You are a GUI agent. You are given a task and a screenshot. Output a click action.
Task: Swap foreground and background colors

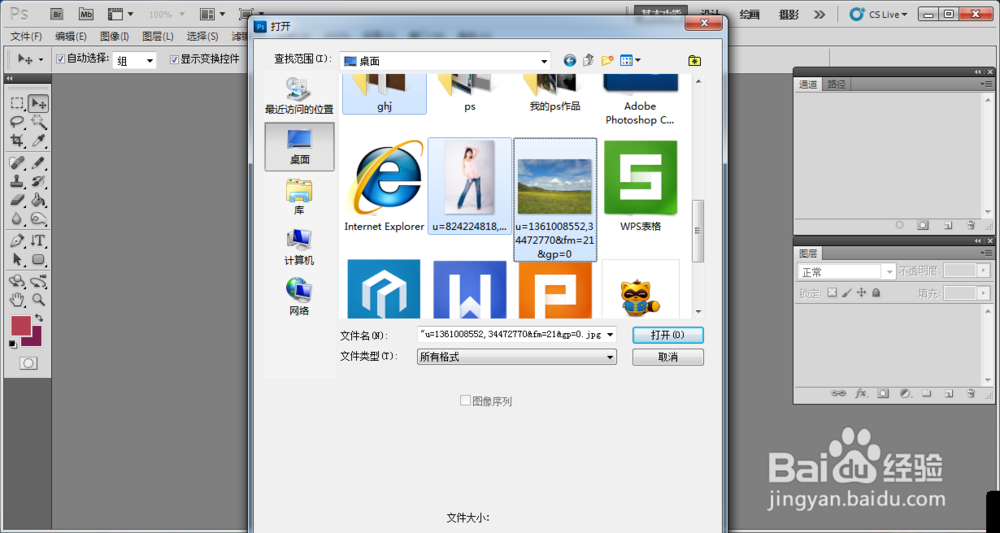[40, 318]
